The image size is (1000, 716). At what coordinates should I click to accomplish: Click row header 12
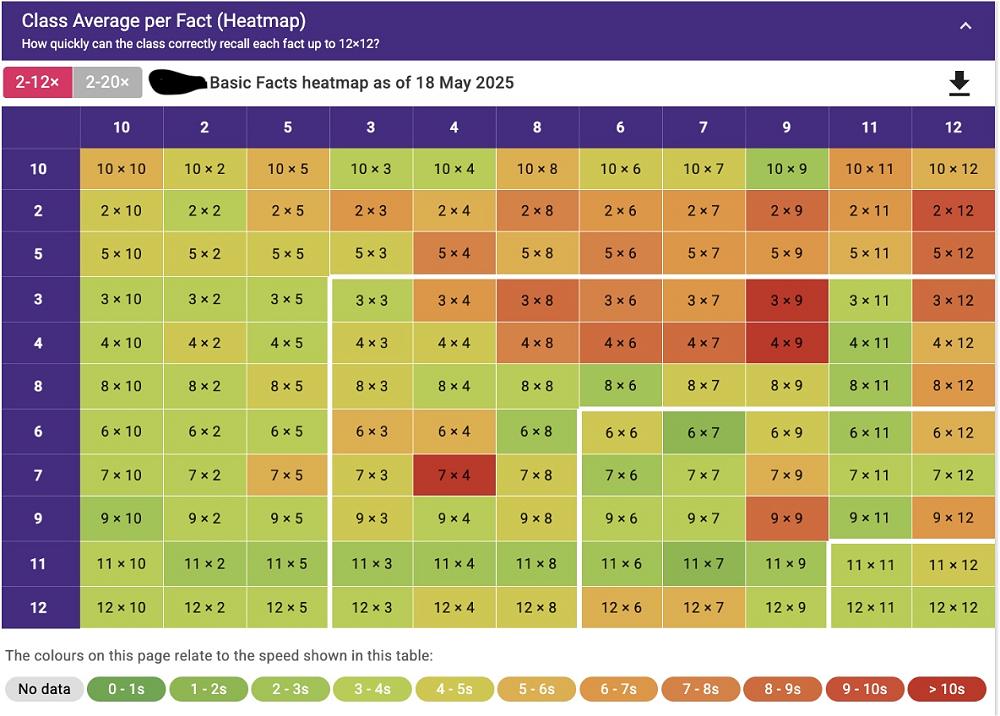[39, 607]
